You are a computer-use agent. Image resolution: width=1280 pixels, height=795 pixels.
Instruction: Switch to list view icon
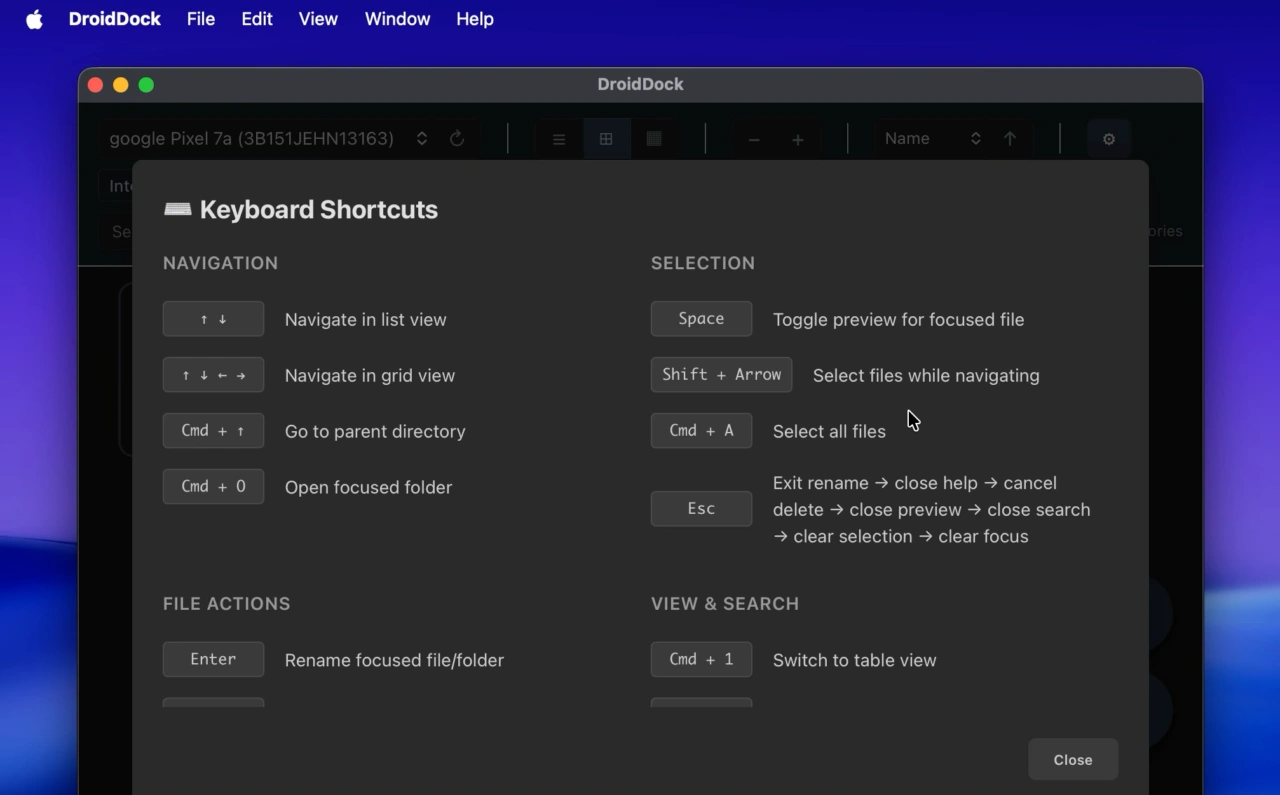point(559,139)
